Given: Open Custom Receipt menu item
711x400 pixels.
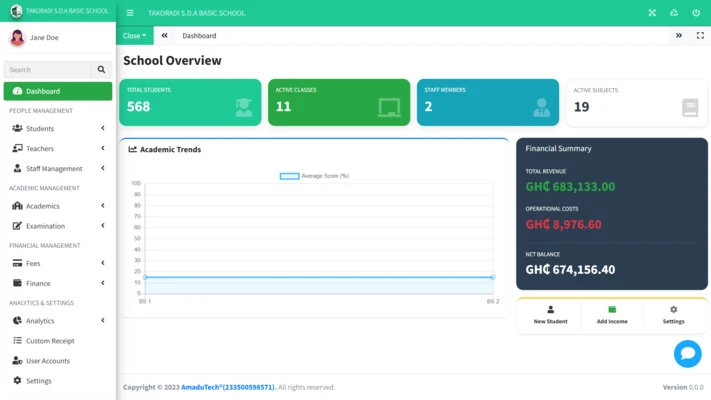Looking at the screenshot, I should [x=58, y=341].
